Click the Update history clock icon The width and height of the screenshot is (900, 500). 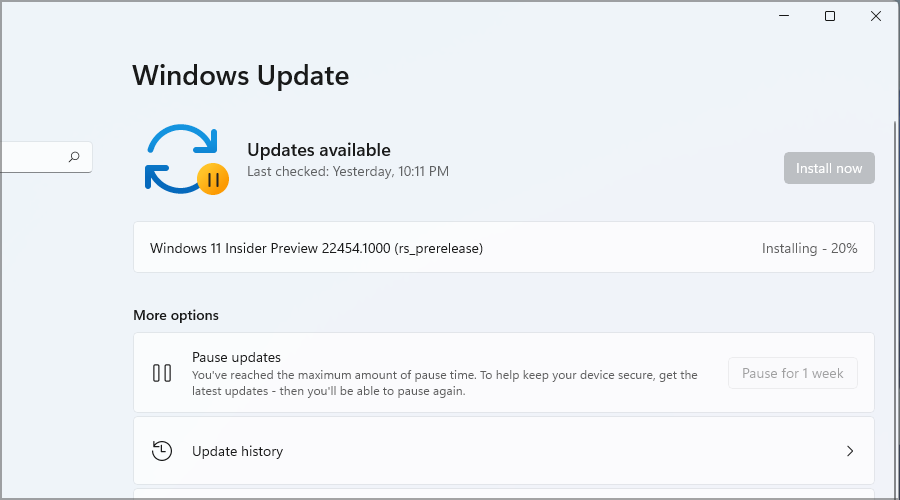(x=162, y=451)
